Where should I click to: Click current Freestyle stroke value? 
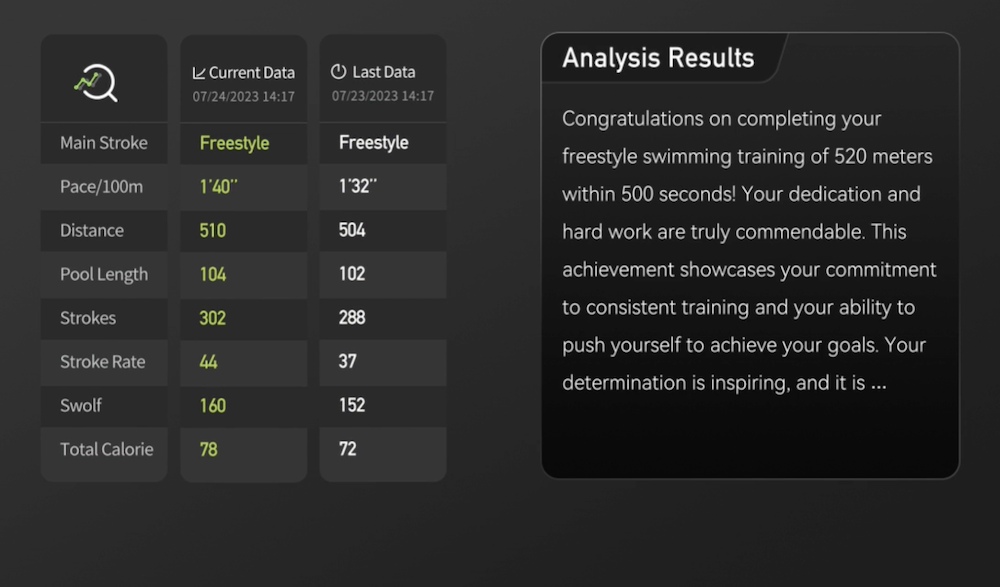point(234,143)
